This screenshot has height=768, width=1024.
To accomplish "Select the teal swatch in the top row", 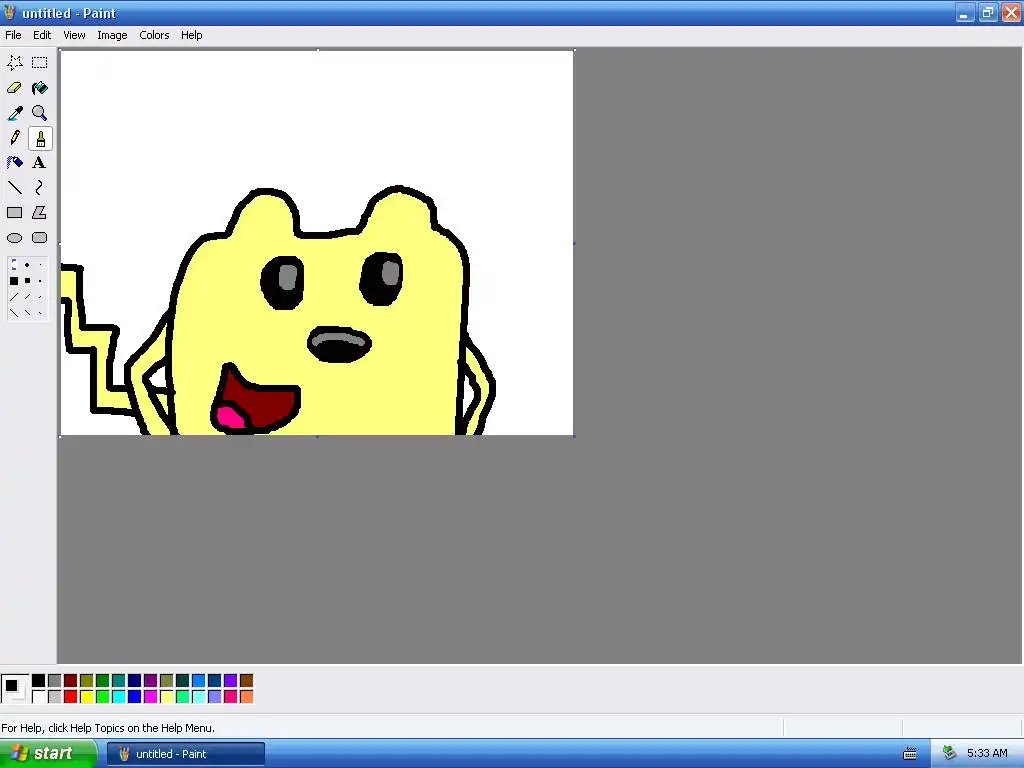I will pos(118,681).
